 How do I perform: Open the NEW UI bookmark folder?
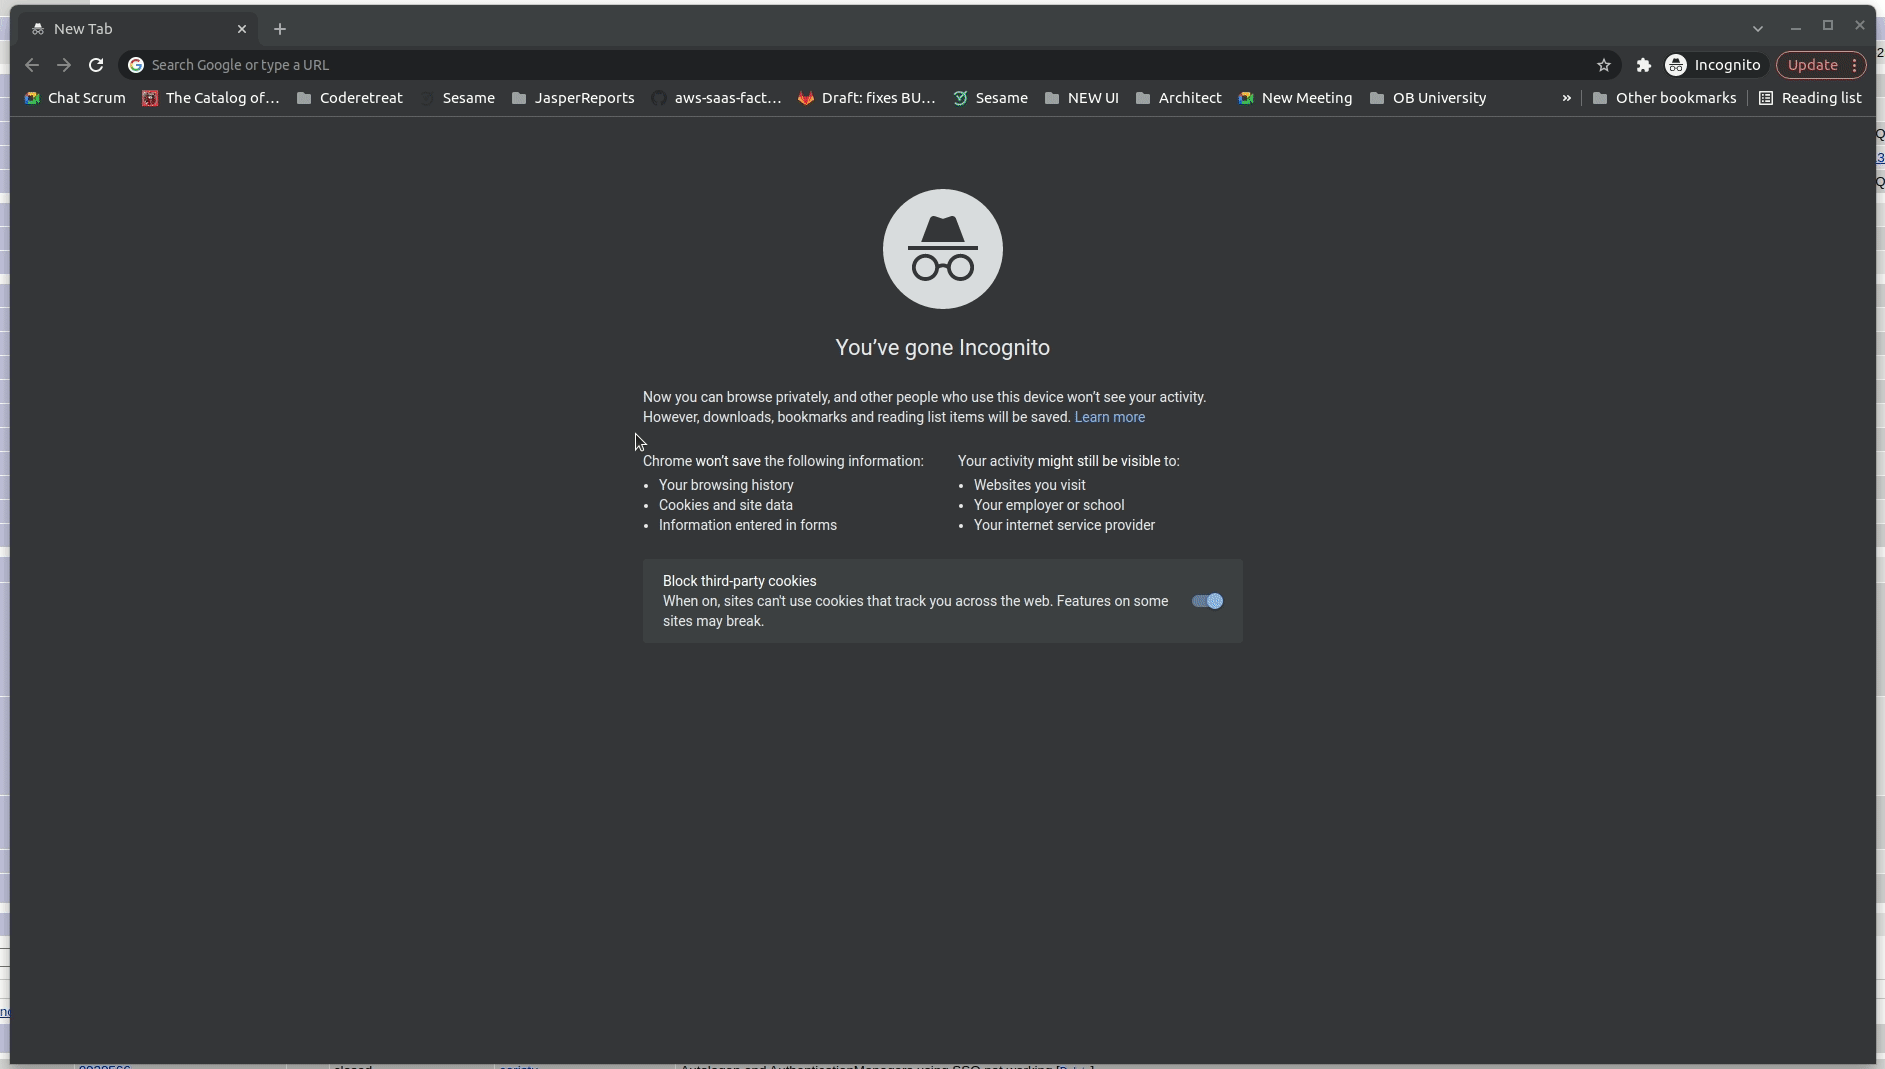(x=1082, y=98)
